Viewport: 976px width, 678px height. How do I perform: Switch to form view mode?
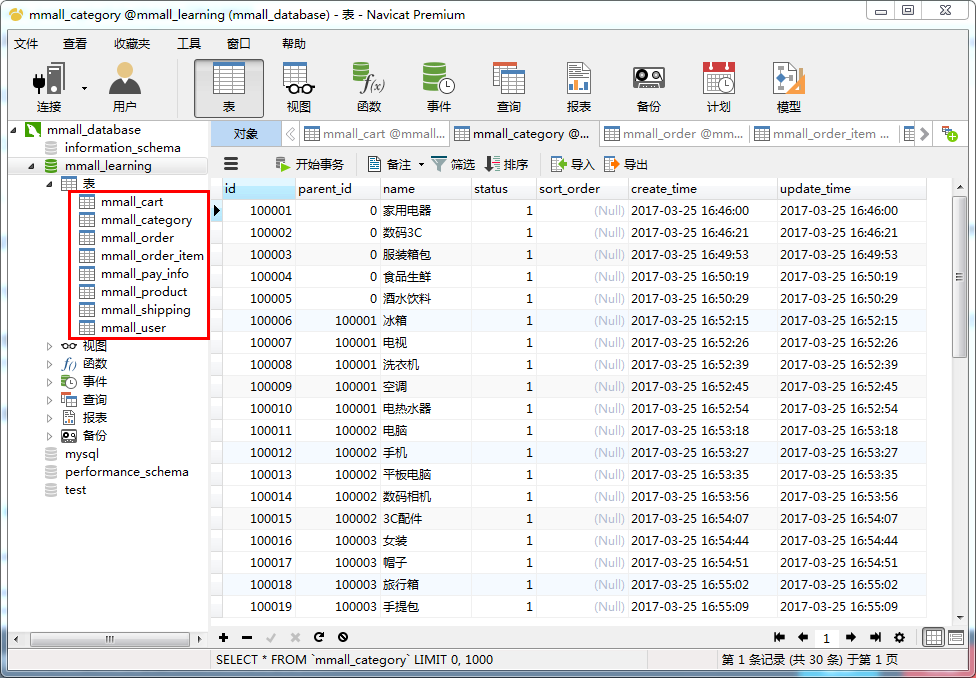pyautogui.click(x=955, y=637)
